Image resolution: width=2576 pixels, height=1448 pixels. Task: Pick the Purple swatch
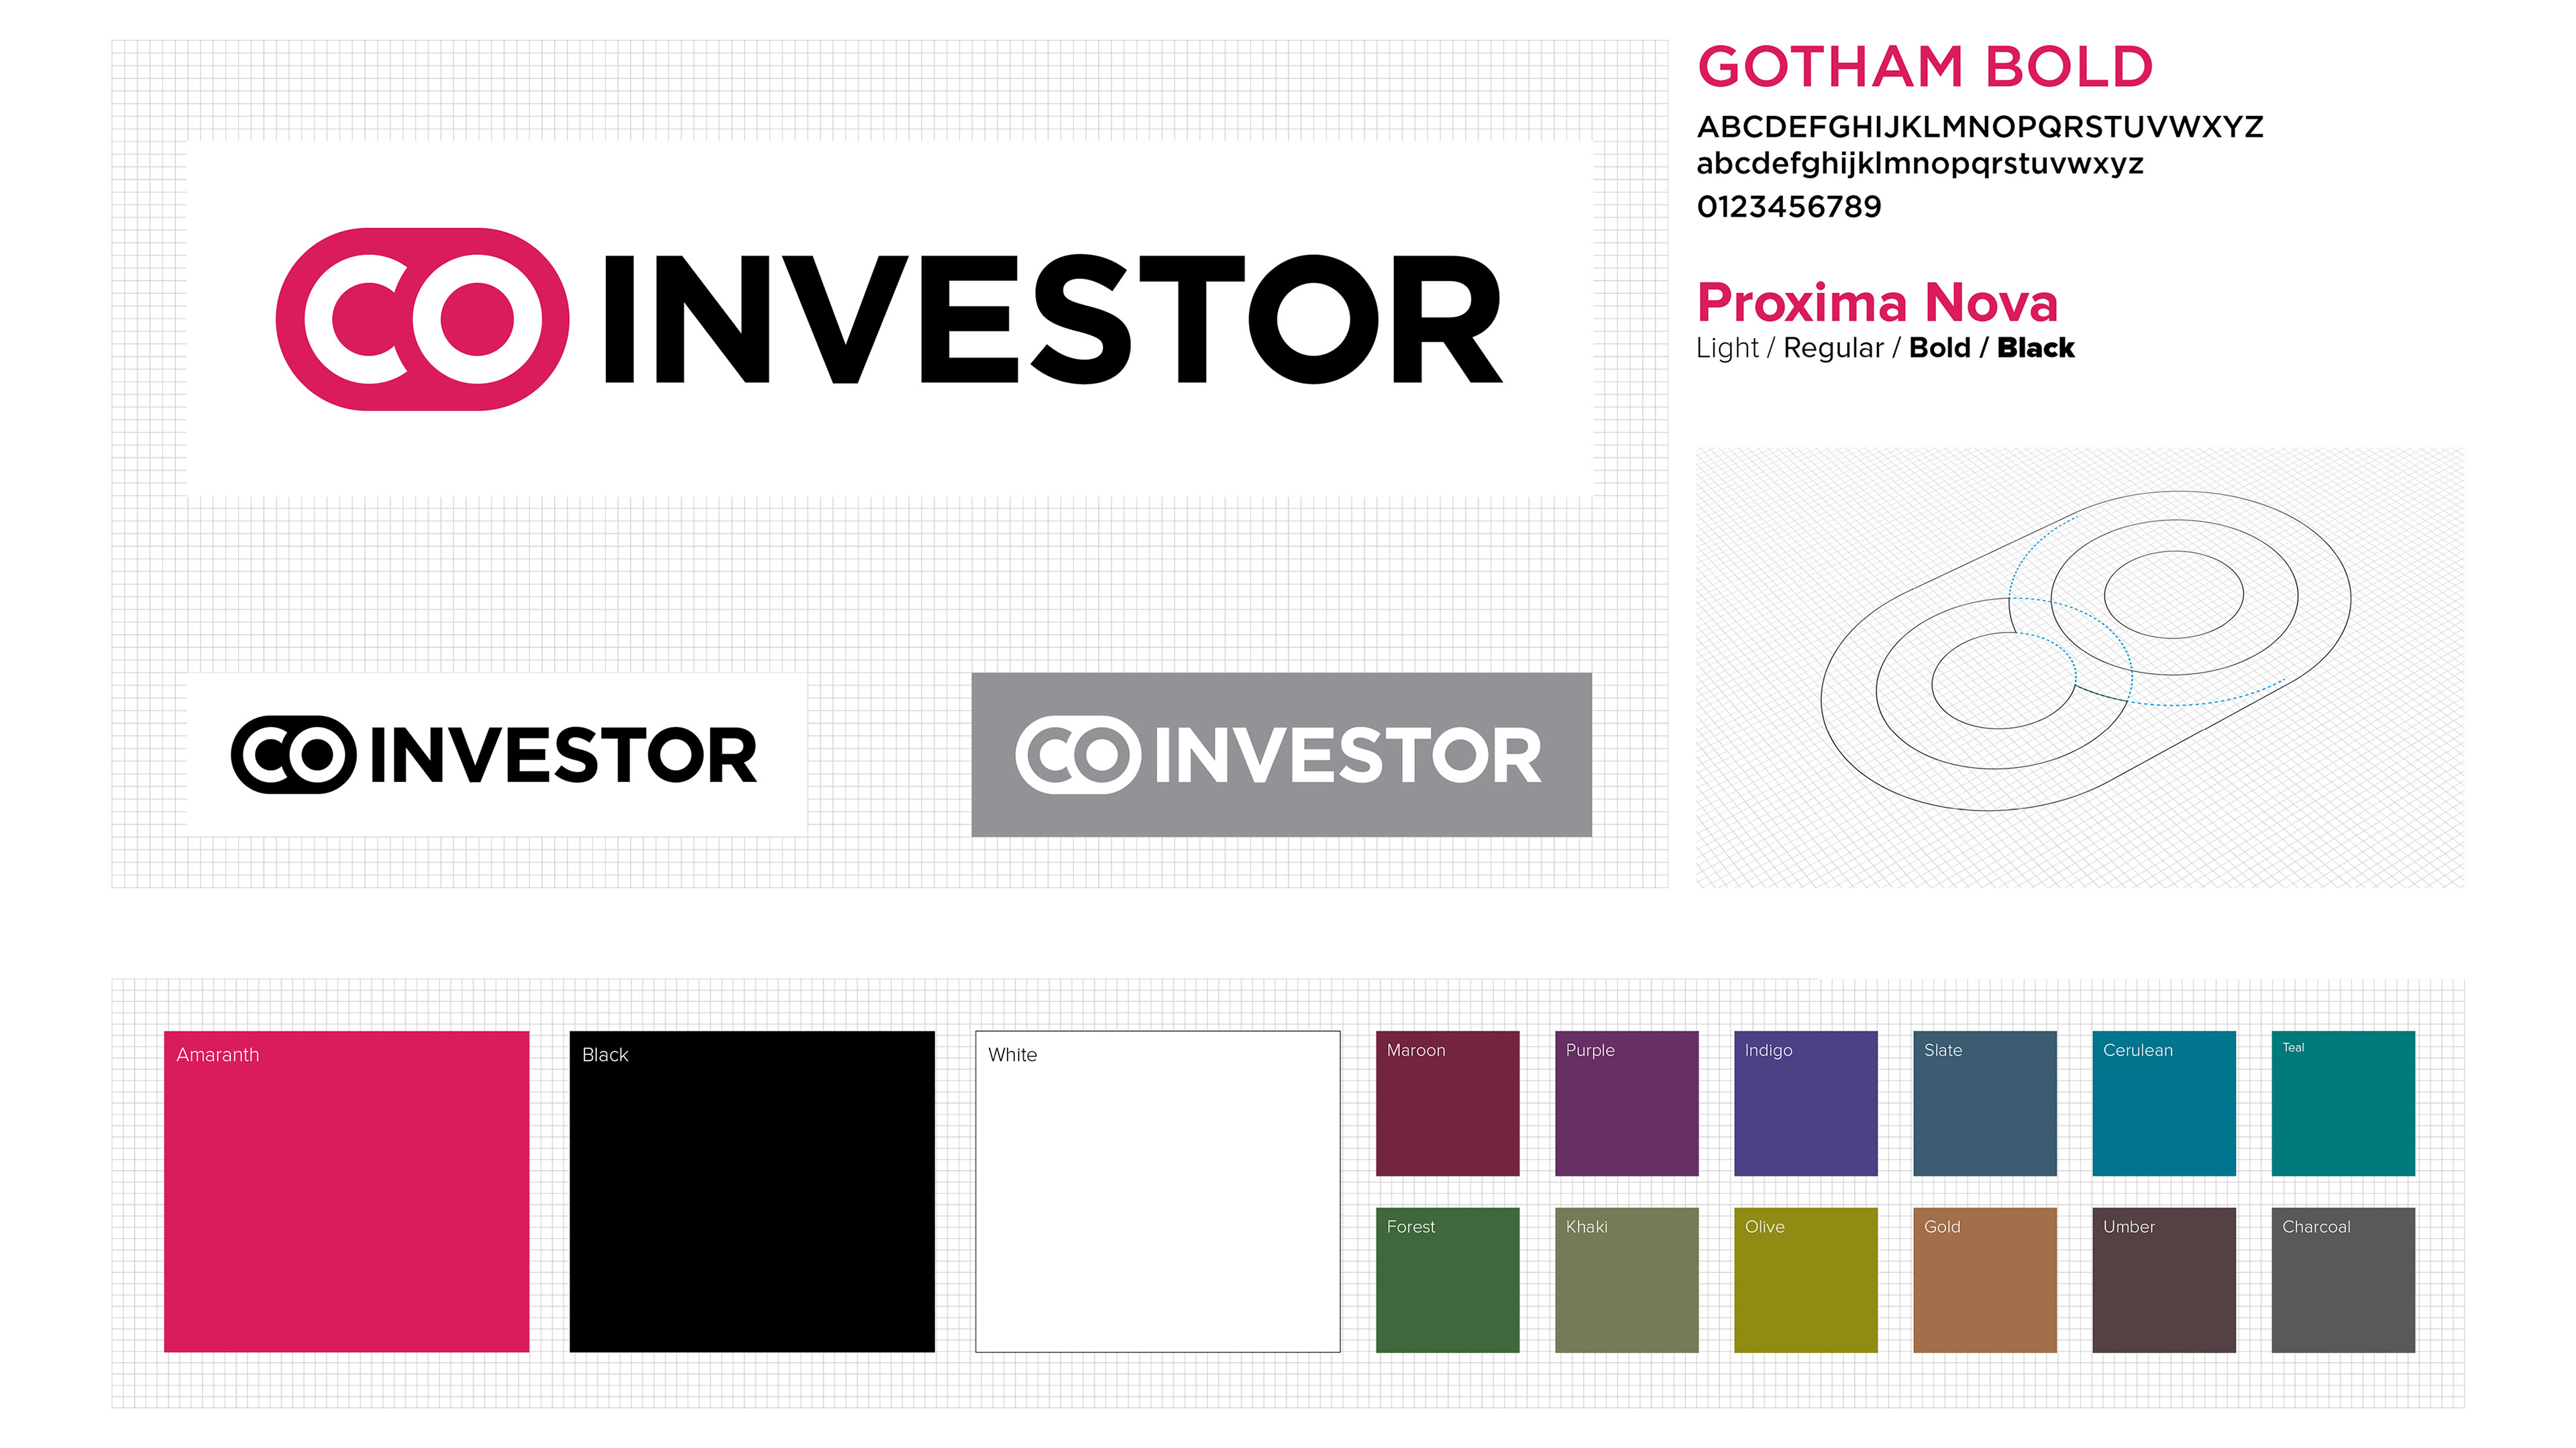tap(1626, 1103)
